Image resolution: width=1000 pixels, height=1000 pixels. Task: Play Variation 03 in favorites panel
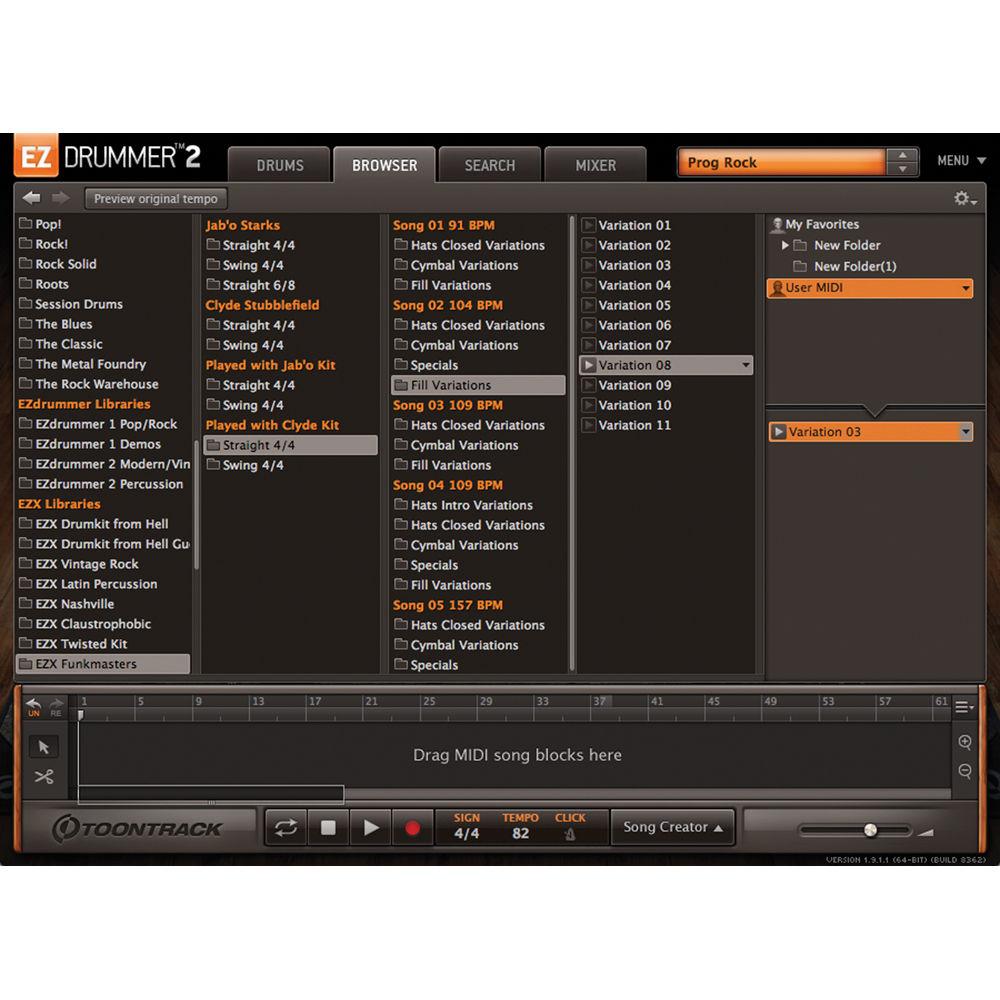[778, 432]
